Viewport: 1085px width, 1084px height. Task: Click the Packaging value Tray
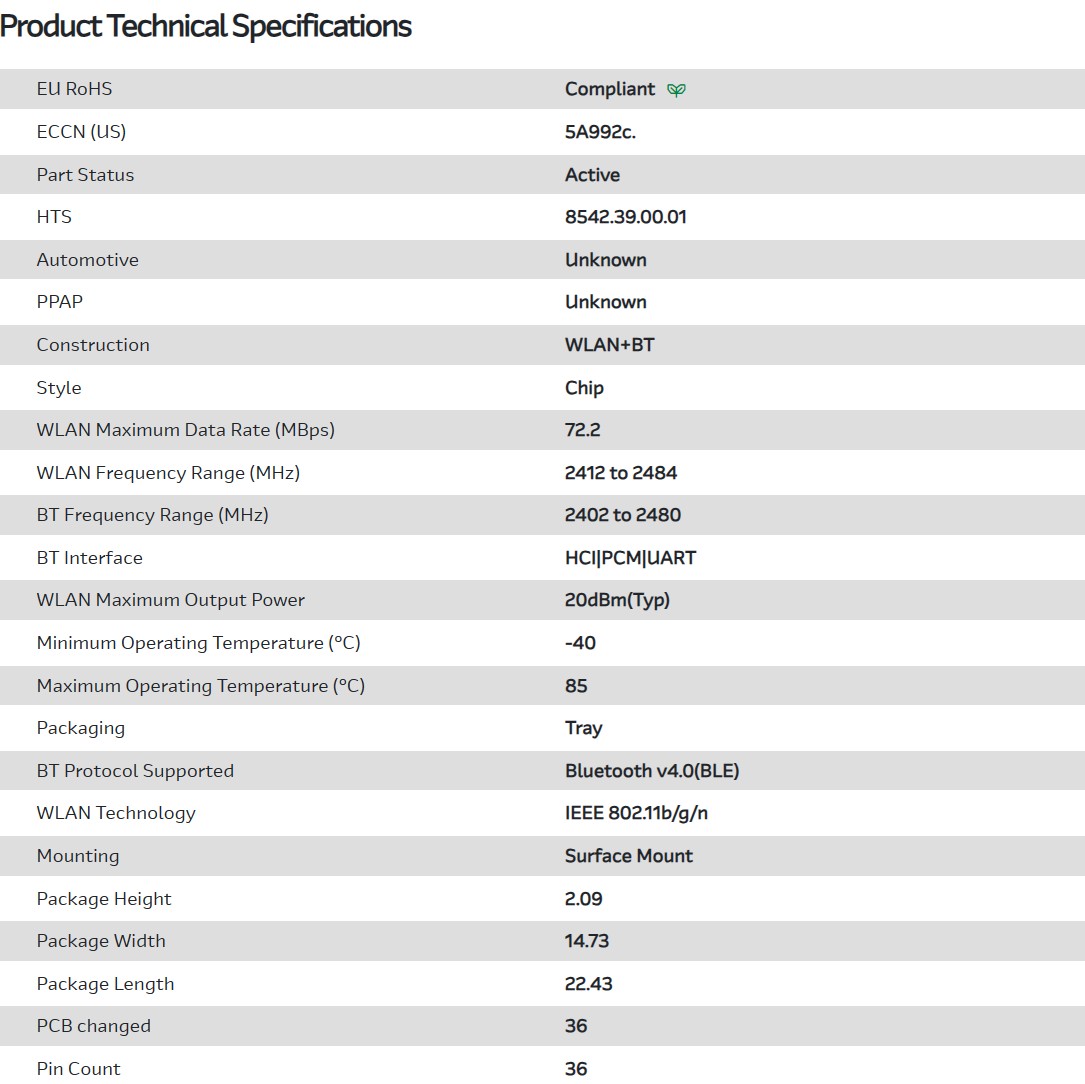pyautogui.click(x=583, y=728)
